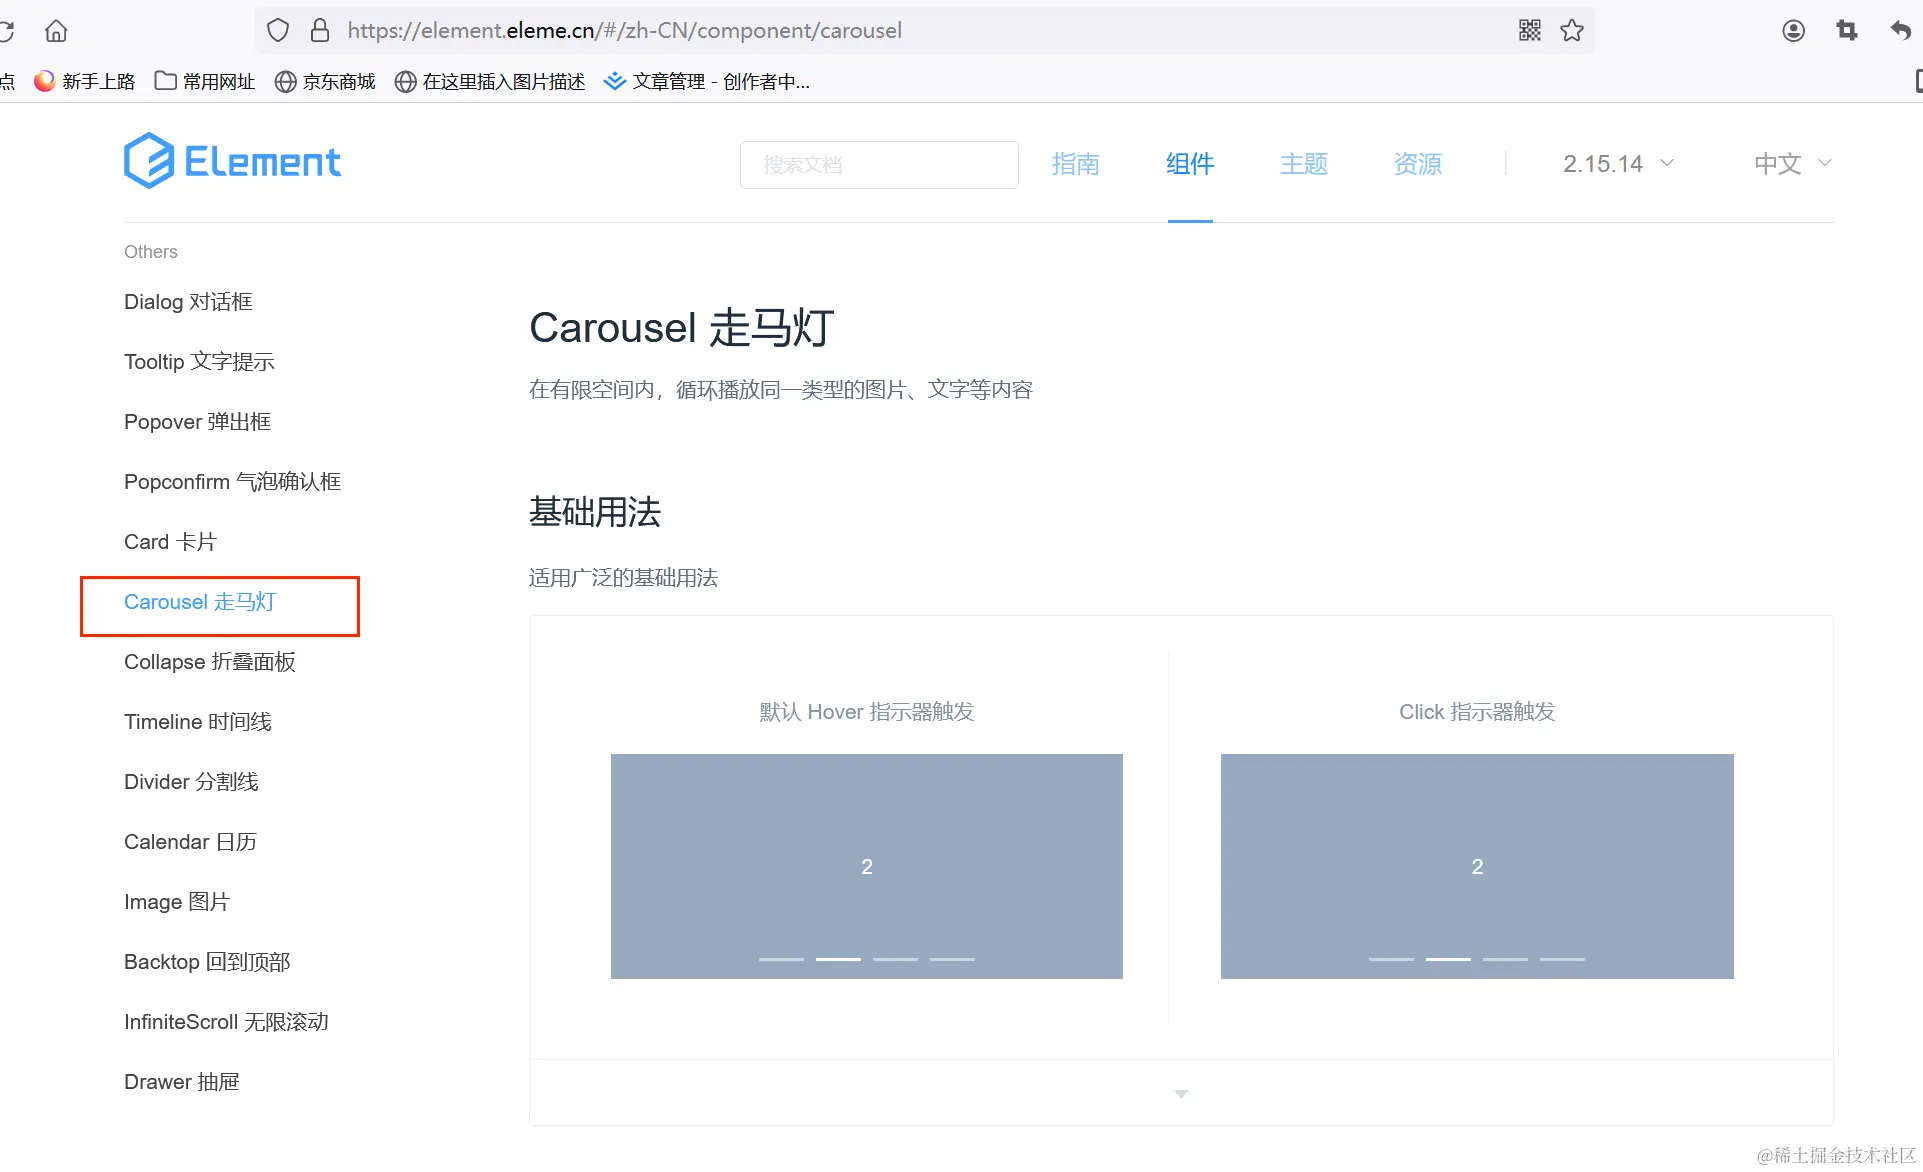Open the InfiniteScroll 无限滚动 page
This screenshot has height=1172, width=1923.
(x=226, y=1021)
